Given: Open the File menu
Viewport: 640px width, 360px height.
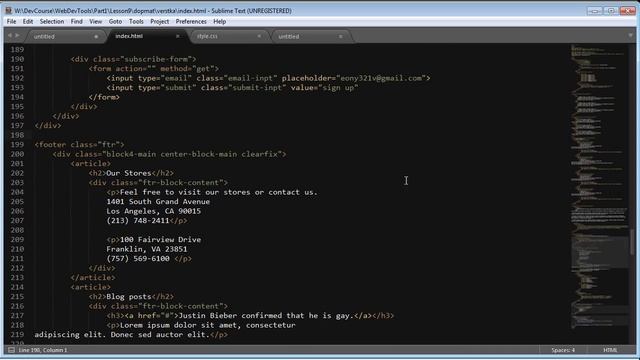Looking at the screenshot, I should coord(11,22).
